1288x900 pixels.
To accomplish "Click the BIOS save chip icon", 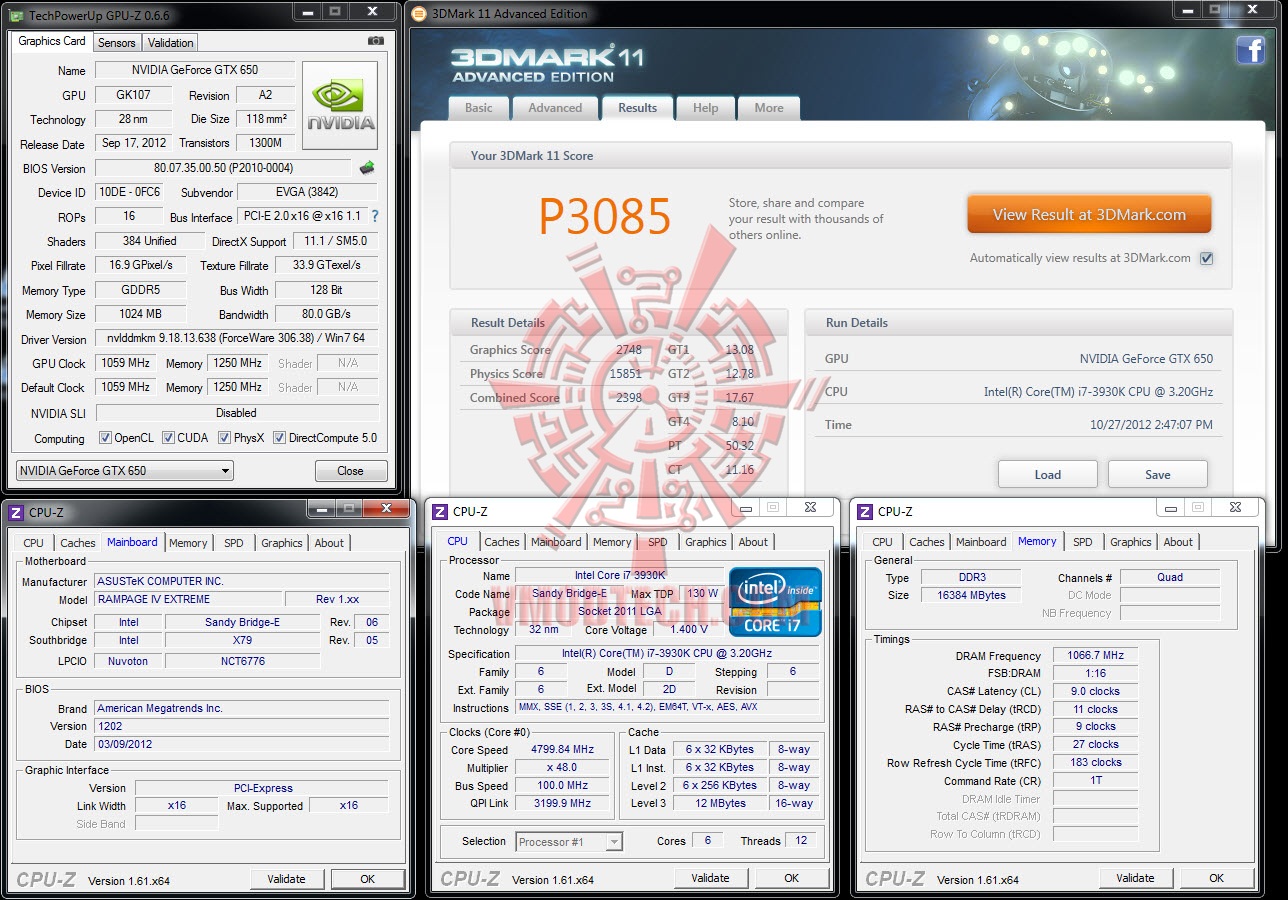I will [x=367, y=168].
